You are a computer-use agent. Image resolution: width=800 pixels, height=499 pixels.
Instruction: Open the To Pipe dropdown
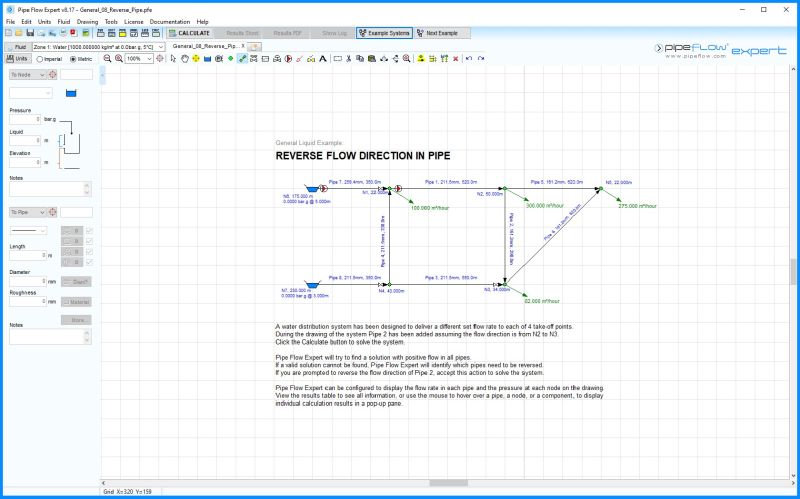pos(28,212)
